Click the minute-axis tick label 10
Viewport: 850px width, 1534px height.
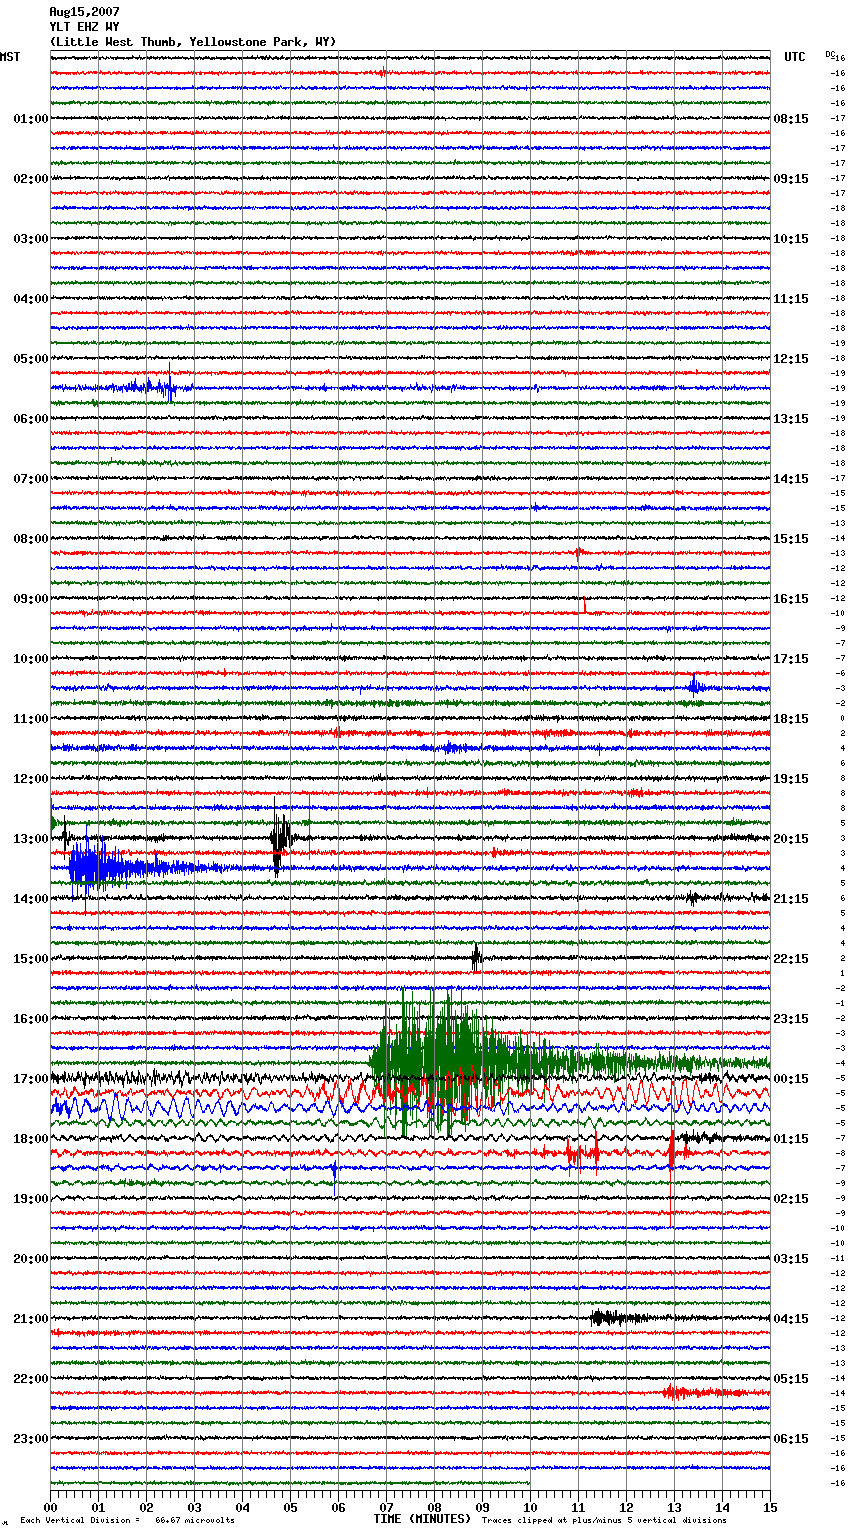coord(530,1508)
